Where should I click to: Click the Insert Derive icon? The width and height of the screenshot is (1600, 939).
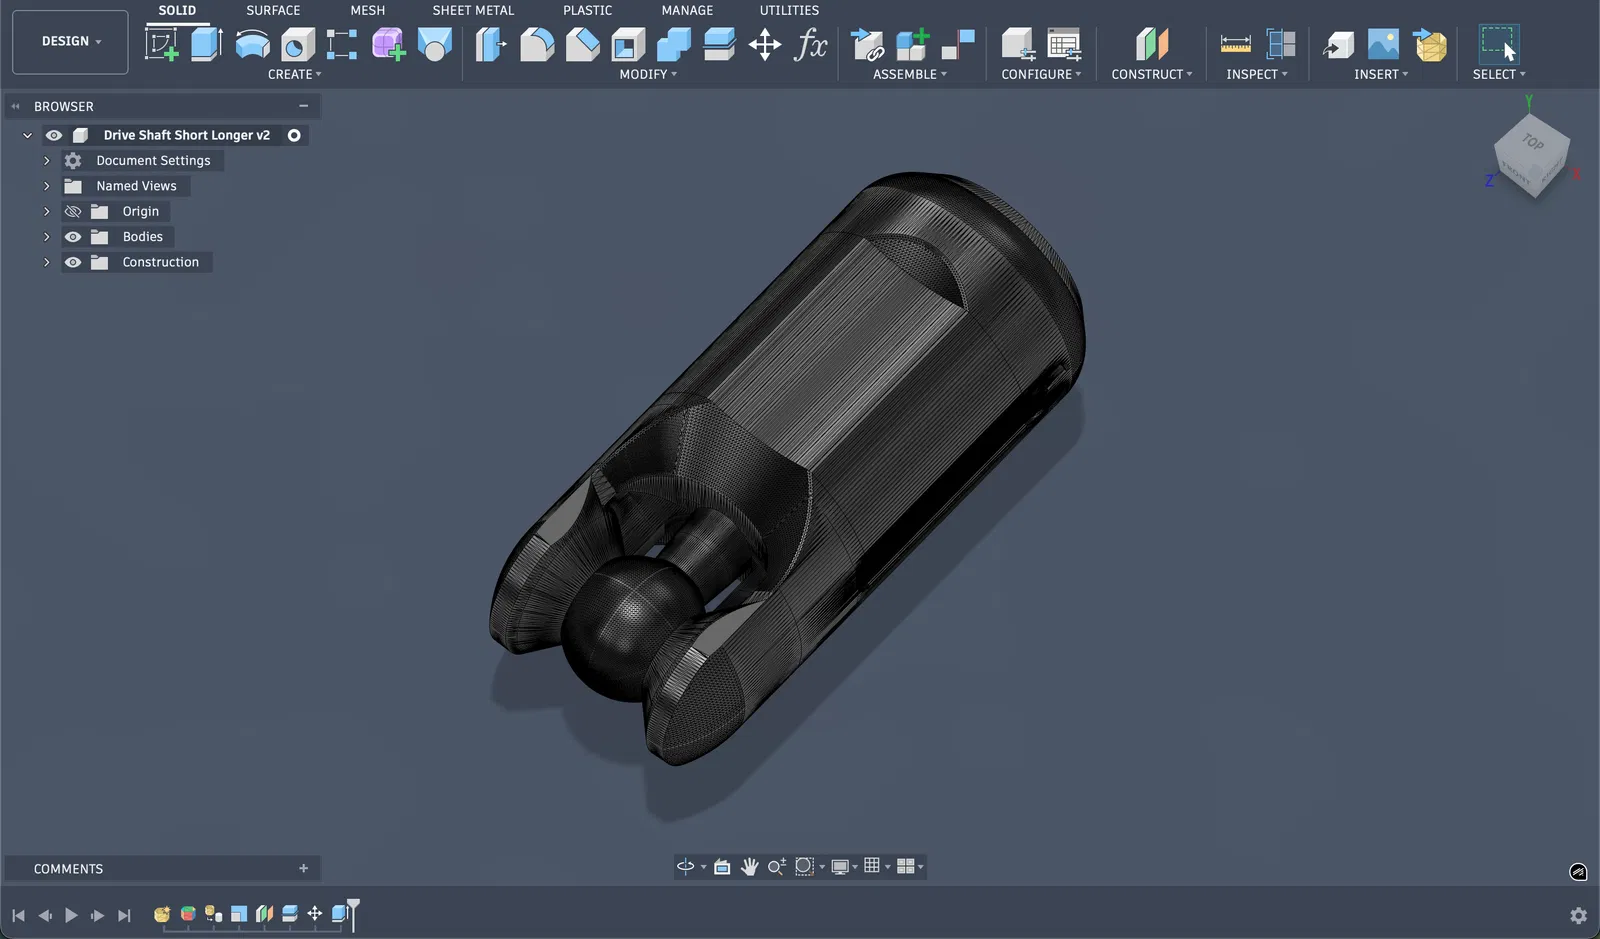(1338, 44)
